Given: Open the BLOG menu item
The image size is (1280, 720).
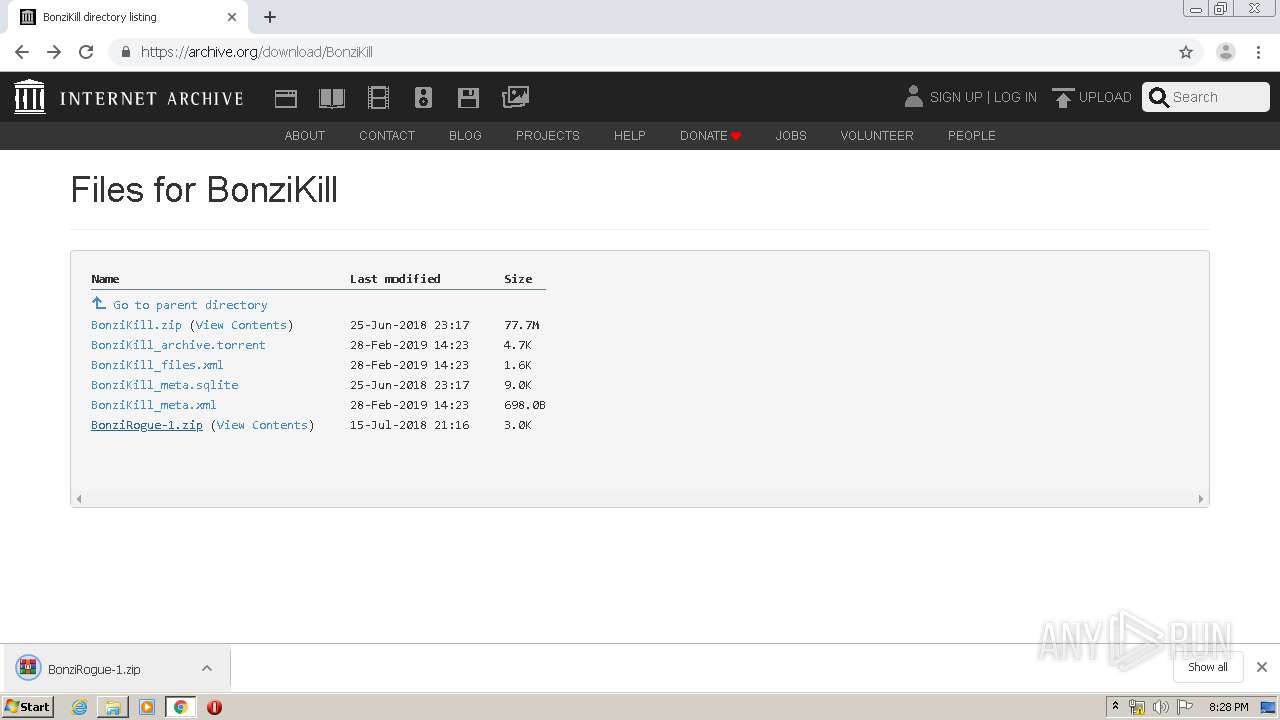Looking at the screenshot, I should (465, 135).
